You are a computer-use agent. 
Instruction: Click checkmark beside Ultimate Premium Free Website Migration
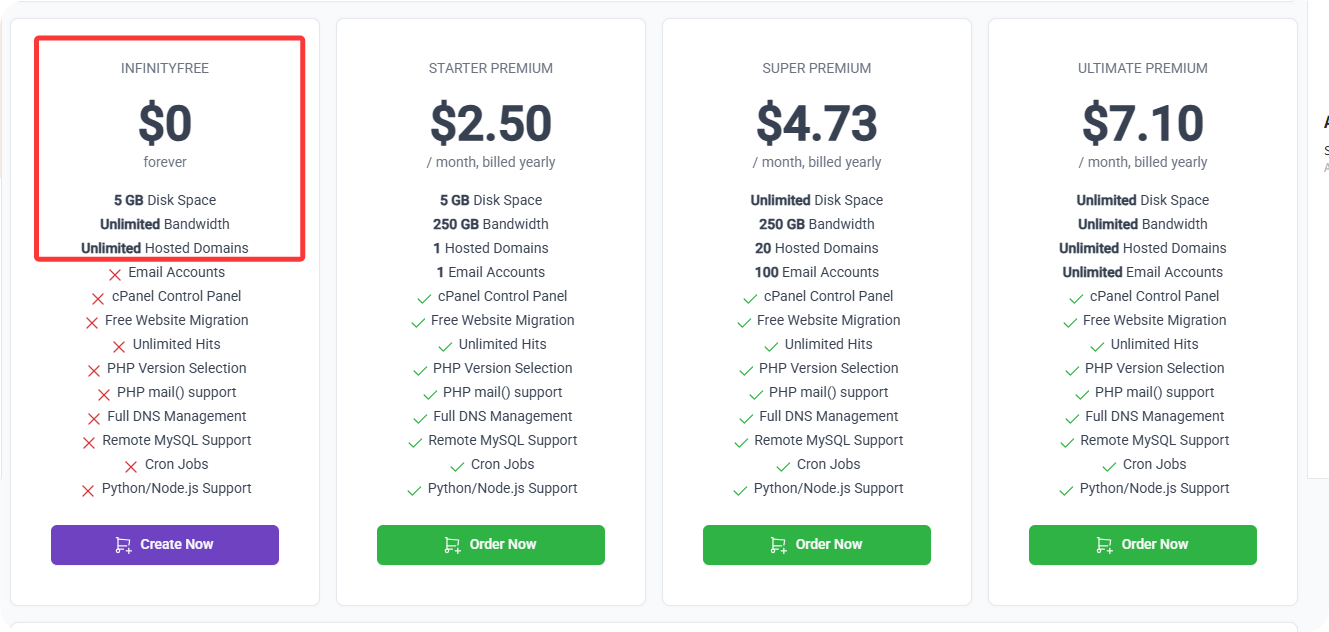click(1069, 322)
